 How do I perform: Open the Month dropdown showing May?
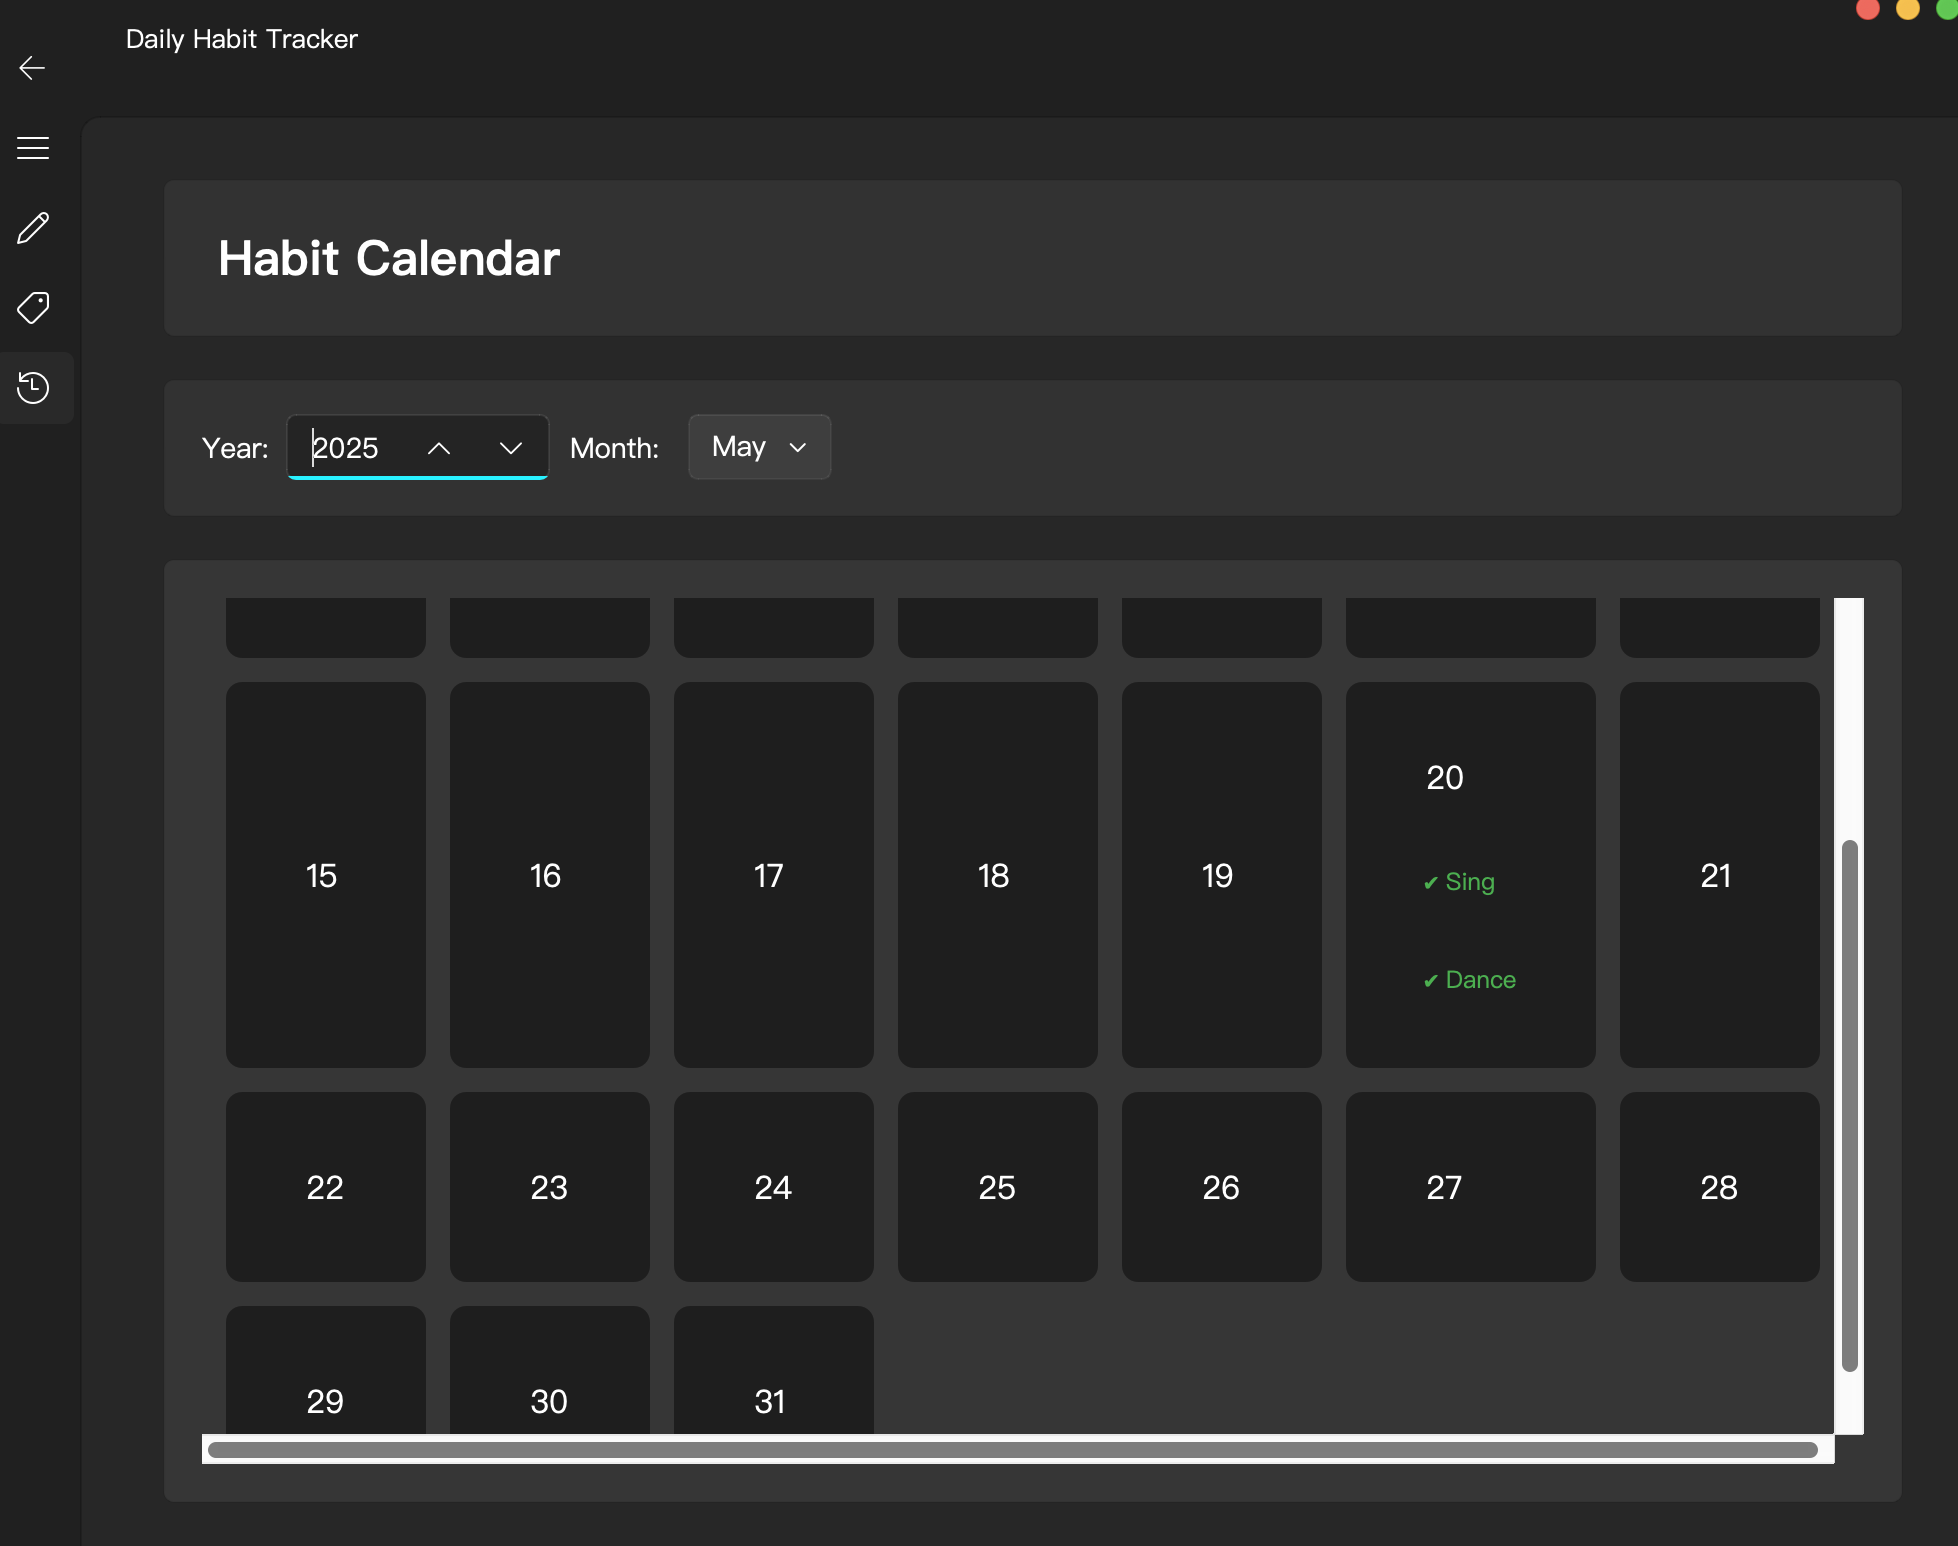click(759, 447)
